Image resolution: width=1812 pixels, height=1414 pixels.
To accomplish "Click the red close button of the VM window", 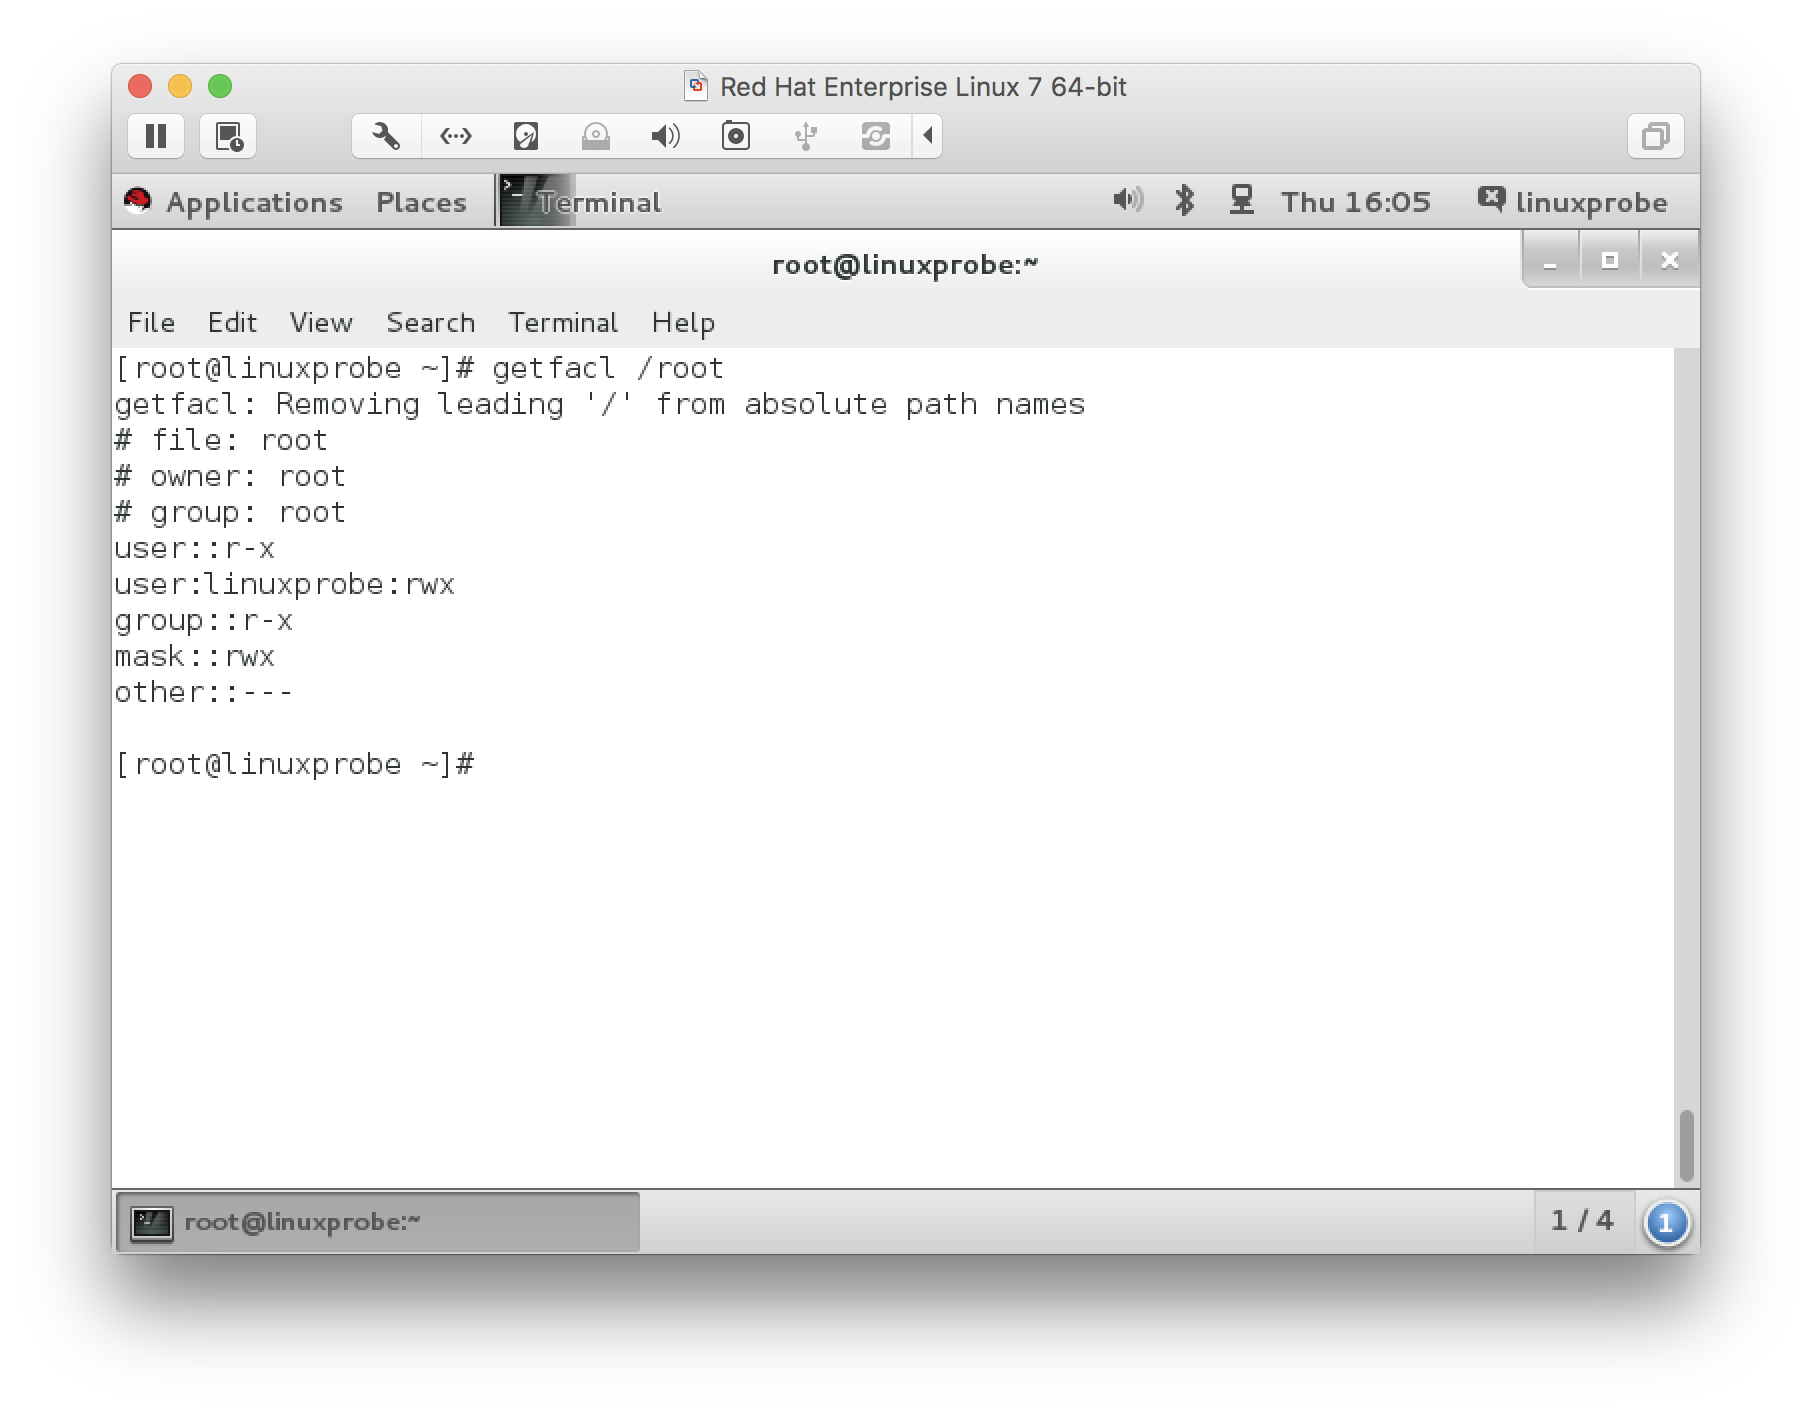I will click(140, 86).
